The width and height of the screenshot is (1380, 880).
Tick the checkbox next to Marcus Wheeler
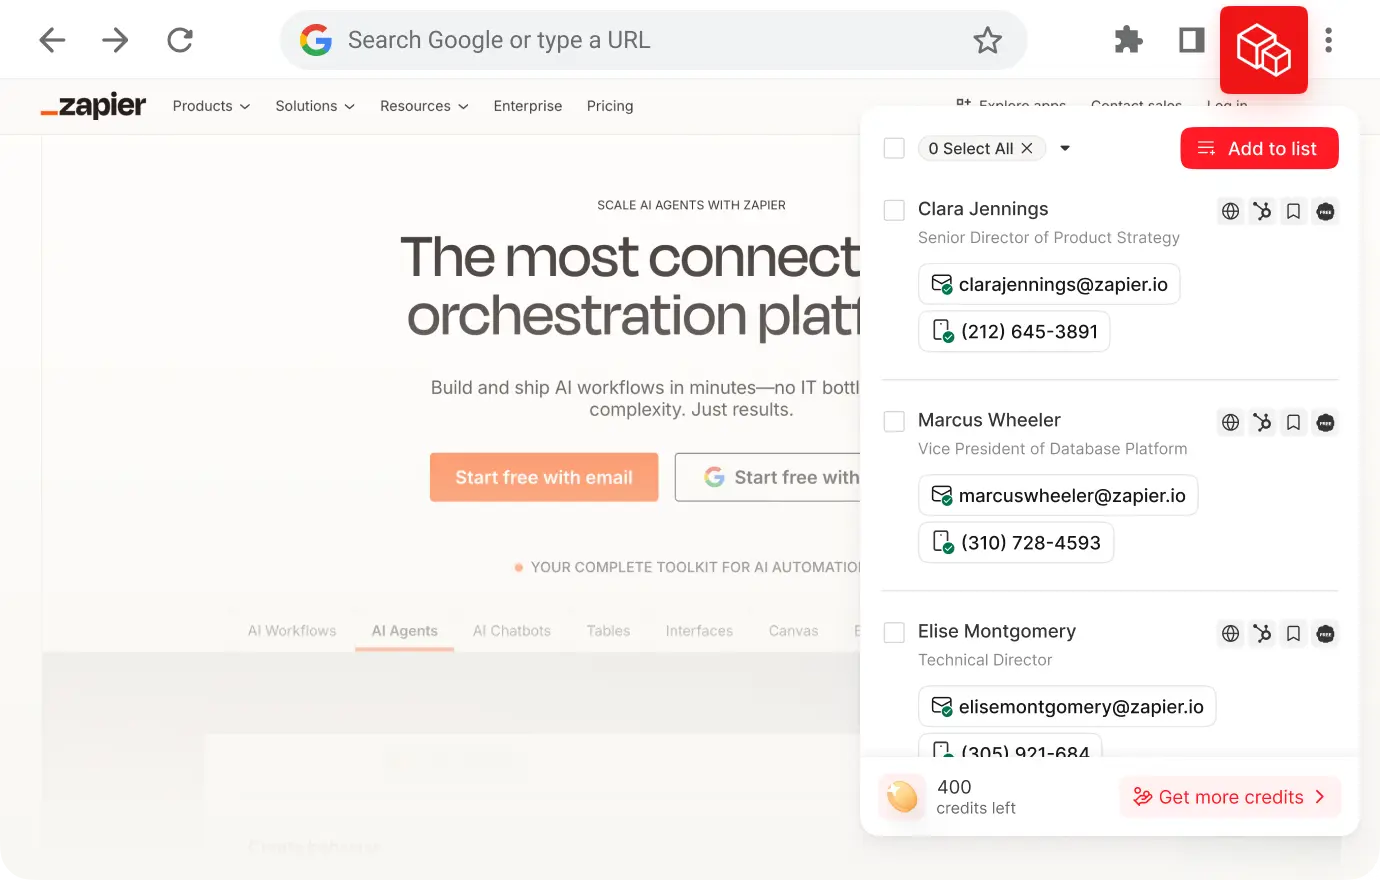894,421
